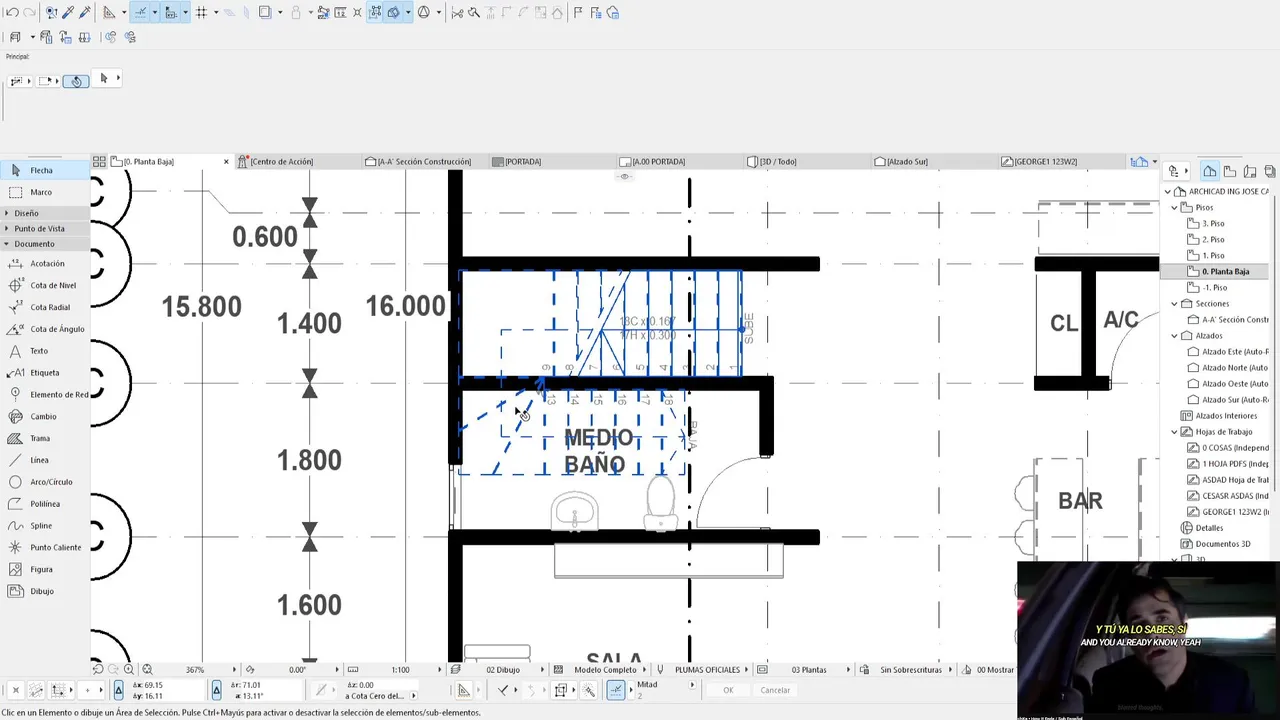Select the Flecha arrow tool
The width and height of the screenshot is (1280, 720).
(x=45, y=170)
